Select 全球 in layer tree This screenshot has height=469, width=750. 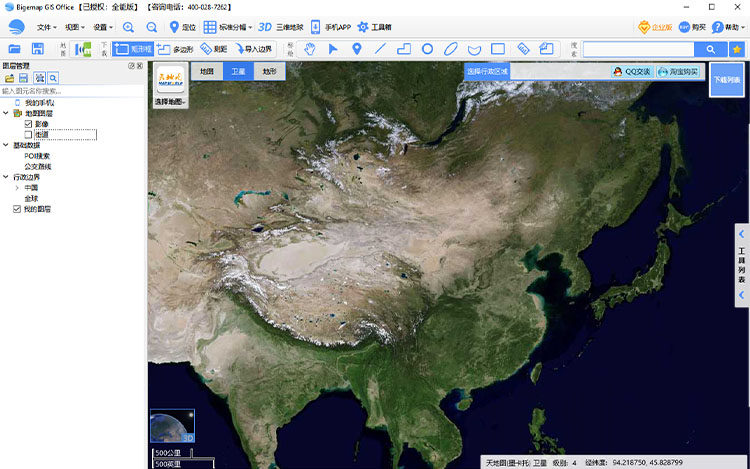(x=31, y=198)
